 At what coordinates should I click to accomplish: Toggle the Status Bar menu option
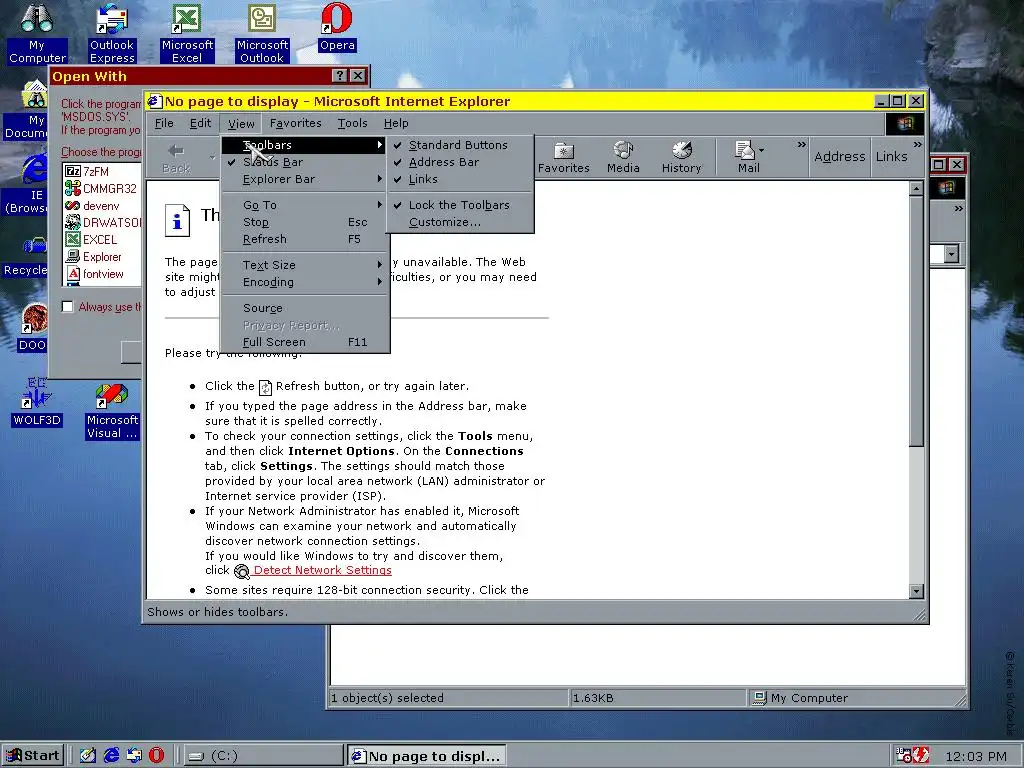click(305, 162)
